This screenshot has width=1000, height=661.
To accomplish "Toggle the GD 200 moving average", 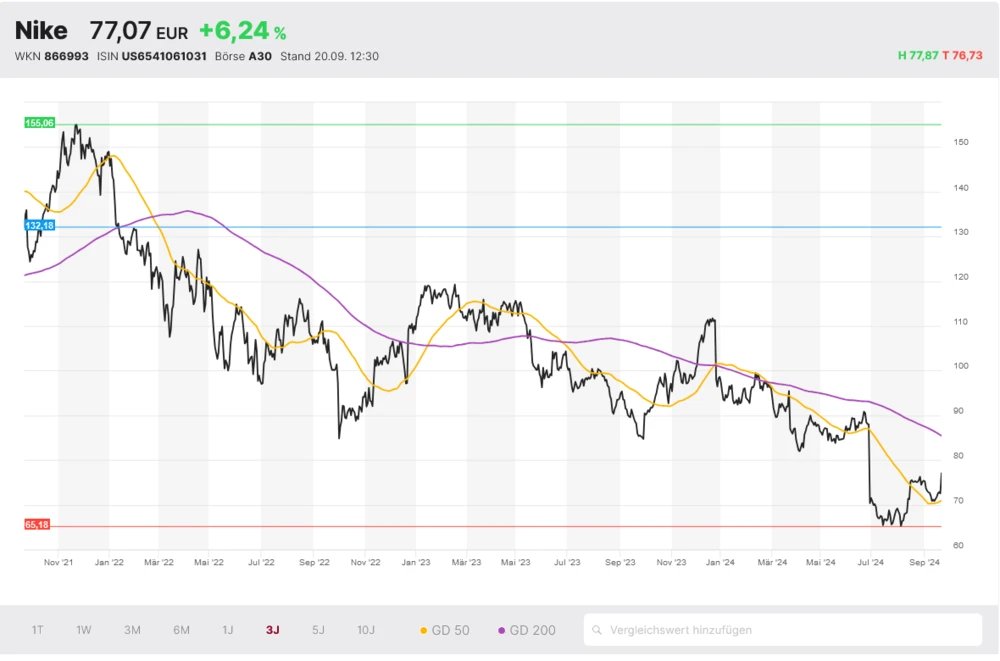I will pyautogui.click(x=527, y=630).
